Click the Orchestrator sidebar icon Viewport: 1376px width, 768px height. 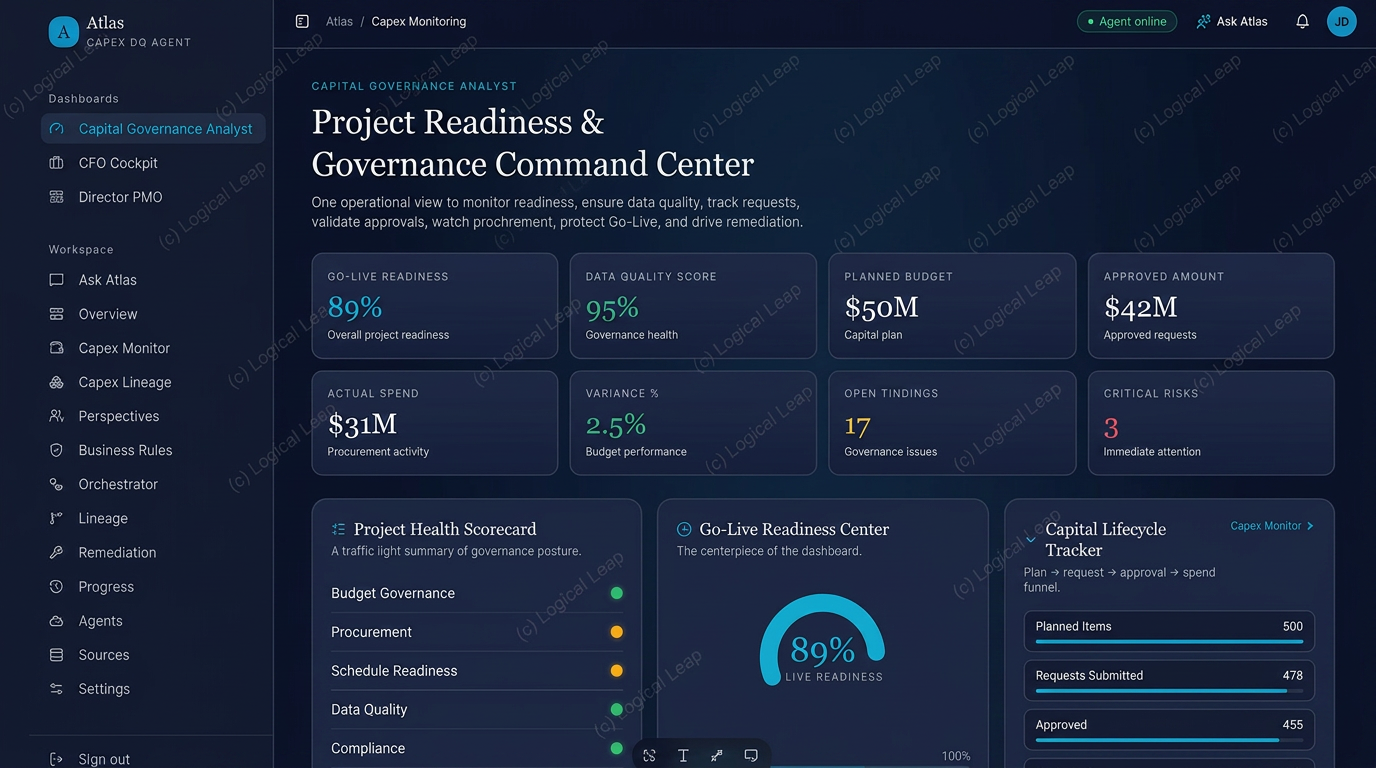(57, 484)
